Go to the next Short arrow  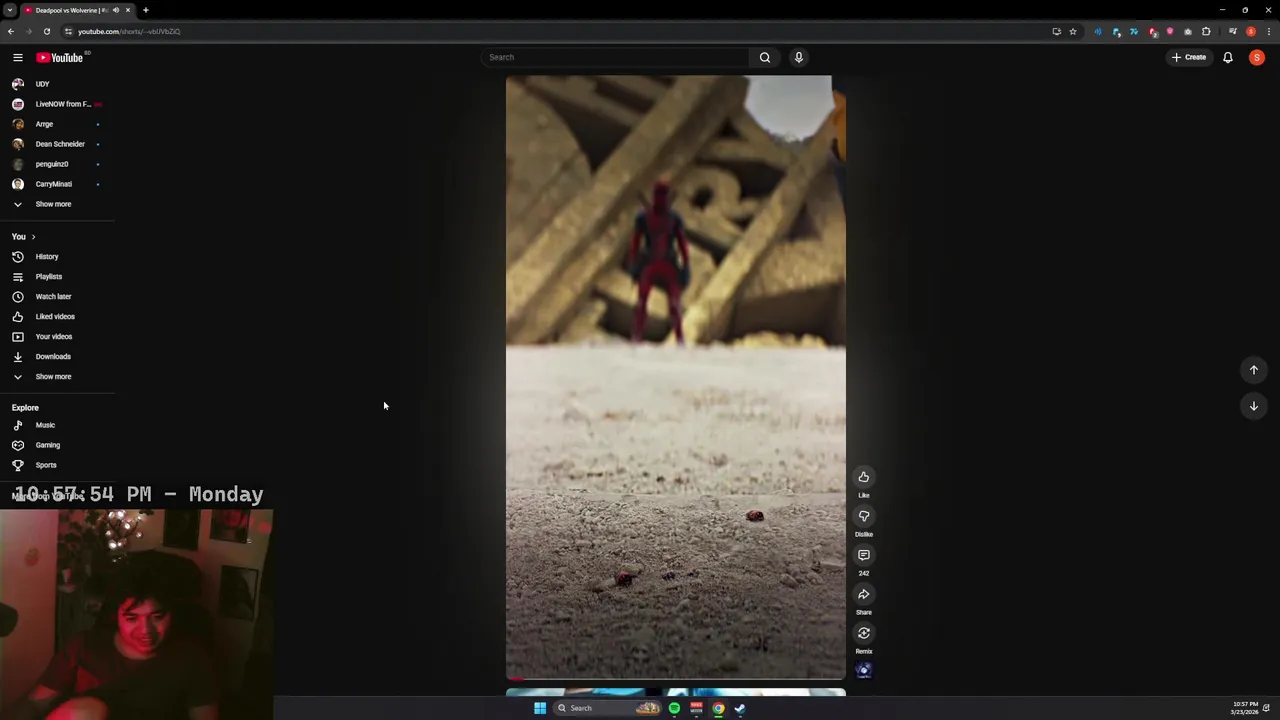[1253, 405]
